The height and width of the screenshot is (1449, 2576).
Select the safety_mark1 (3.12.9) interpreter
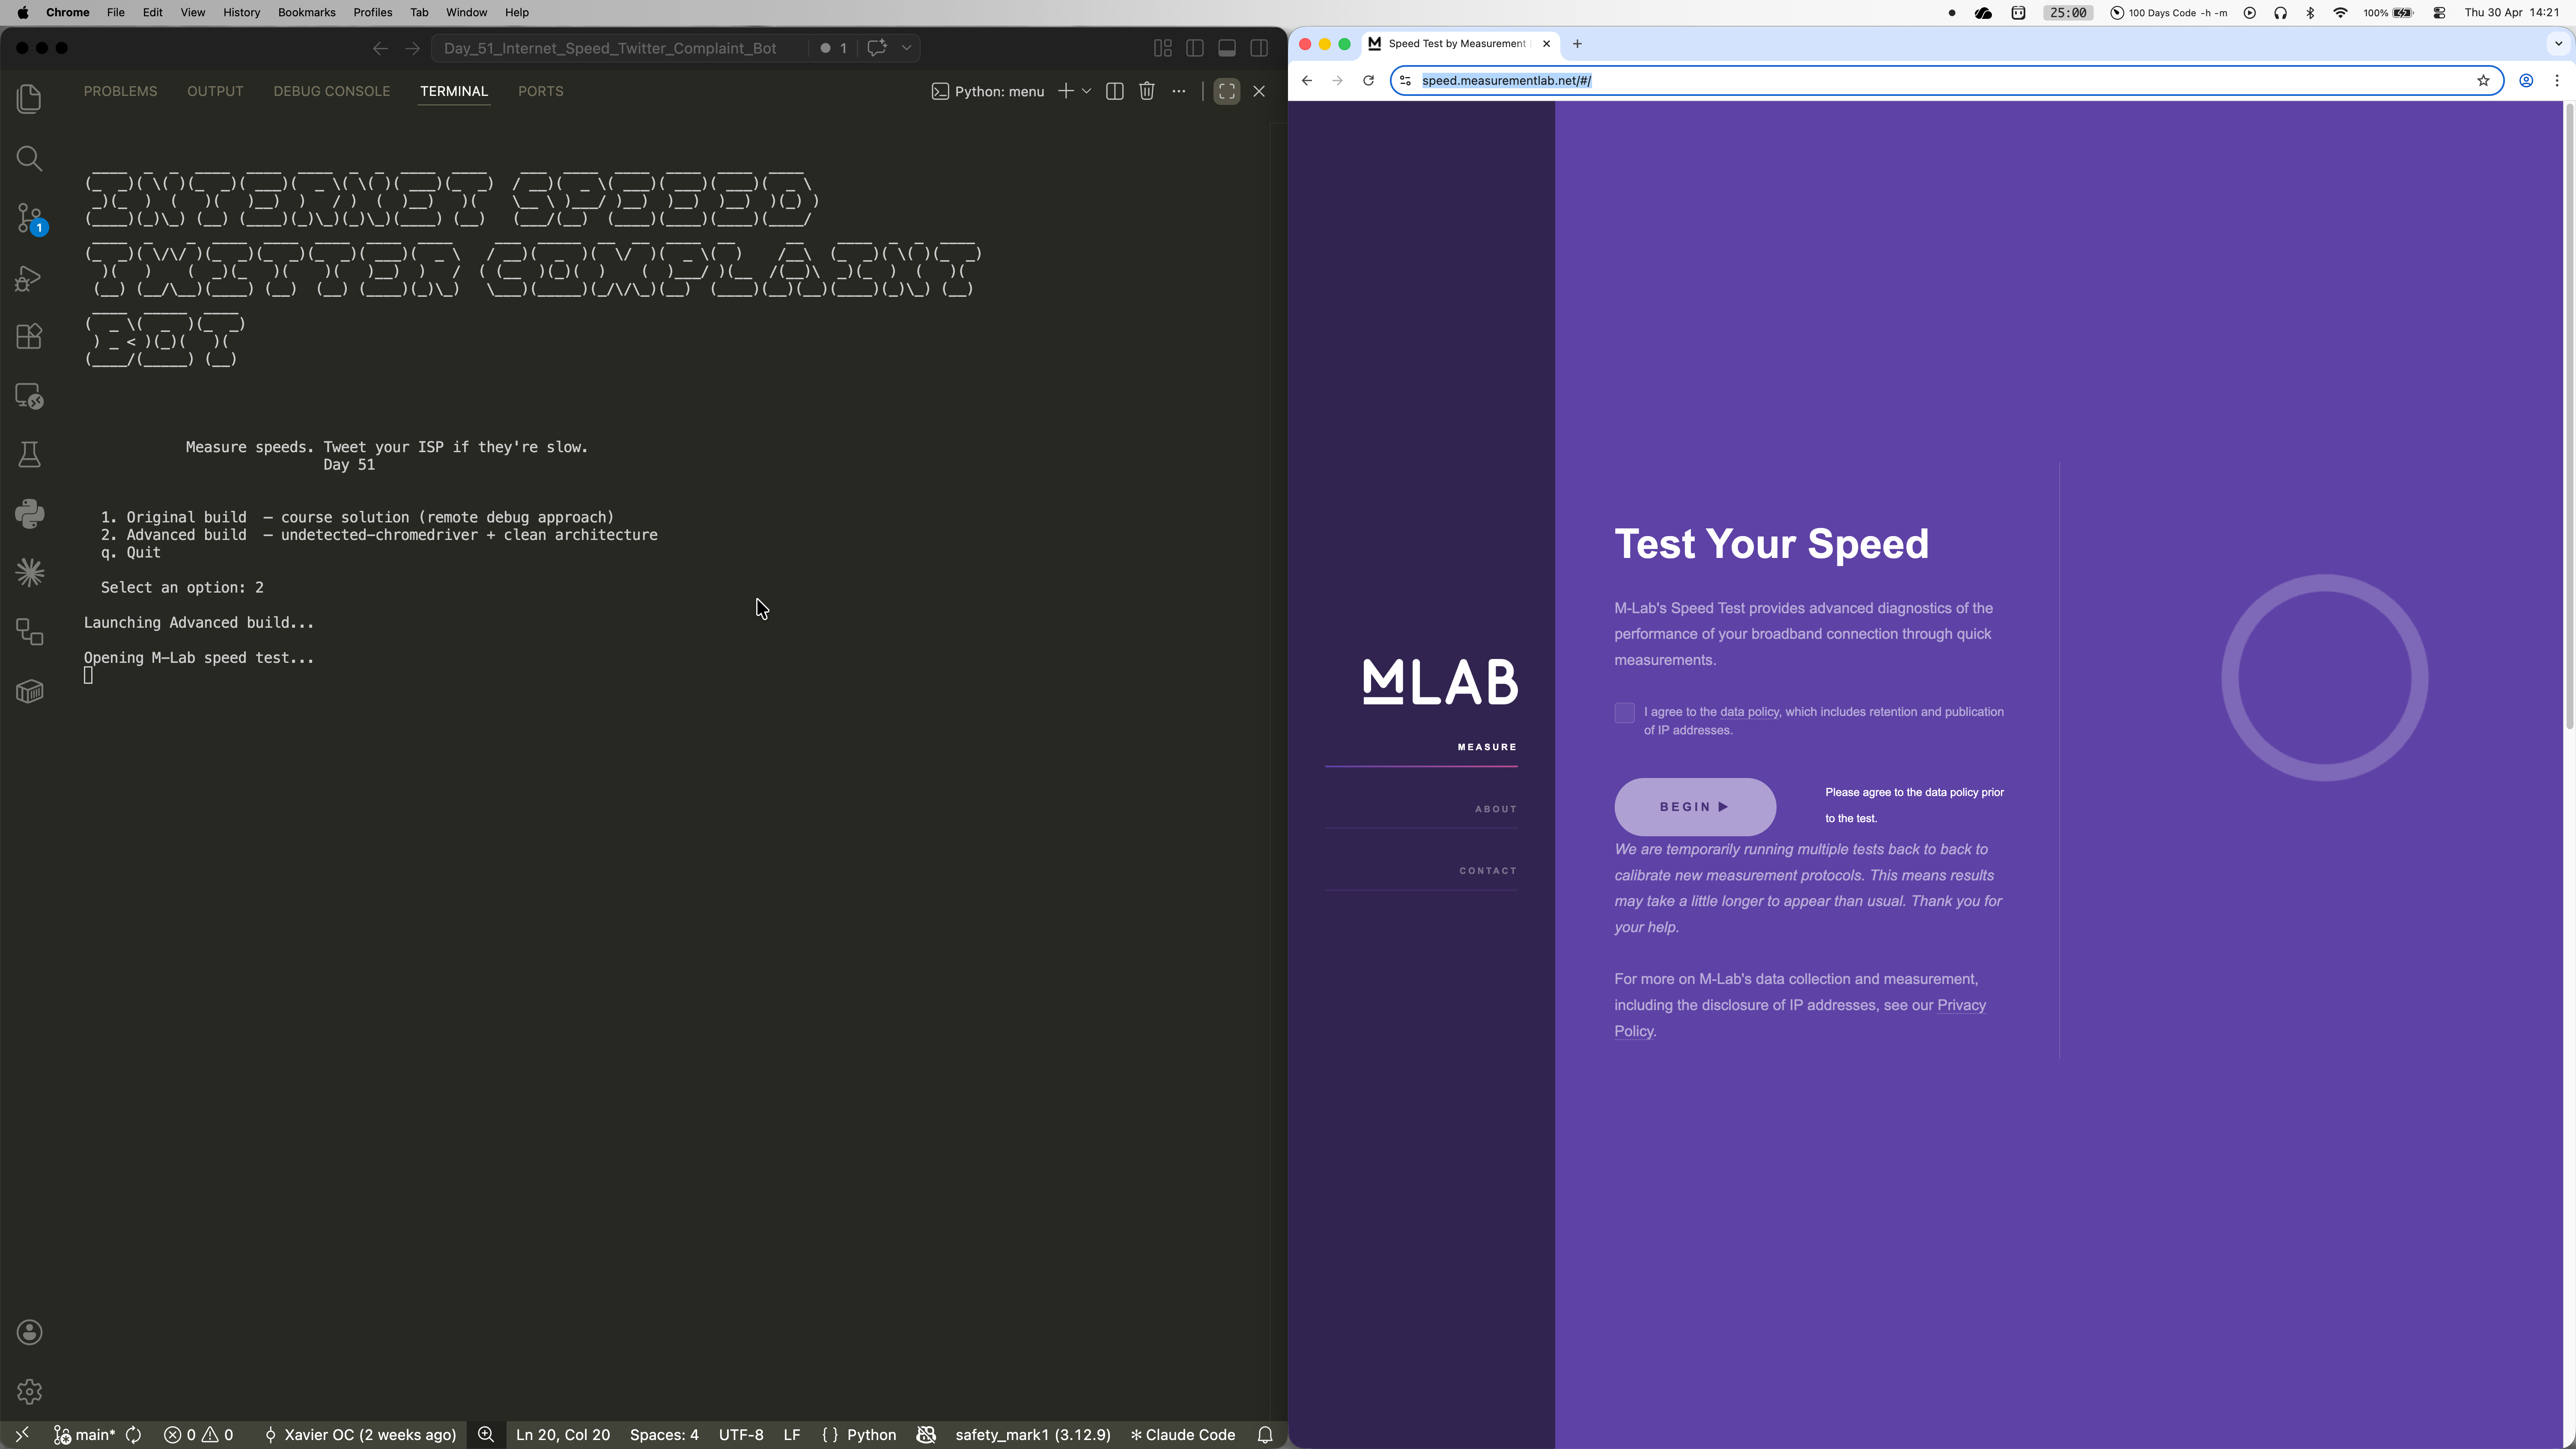(x=1033, y=1434)
